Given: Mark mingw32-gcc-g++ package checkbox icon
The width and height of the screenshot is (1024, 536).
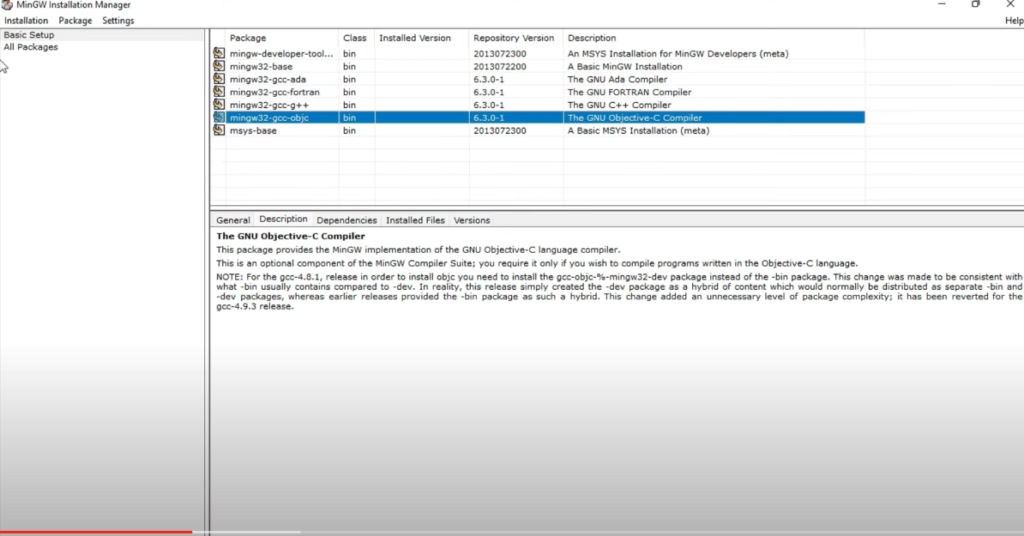Looking at the screenshot, I should click(x=219, y=104).
